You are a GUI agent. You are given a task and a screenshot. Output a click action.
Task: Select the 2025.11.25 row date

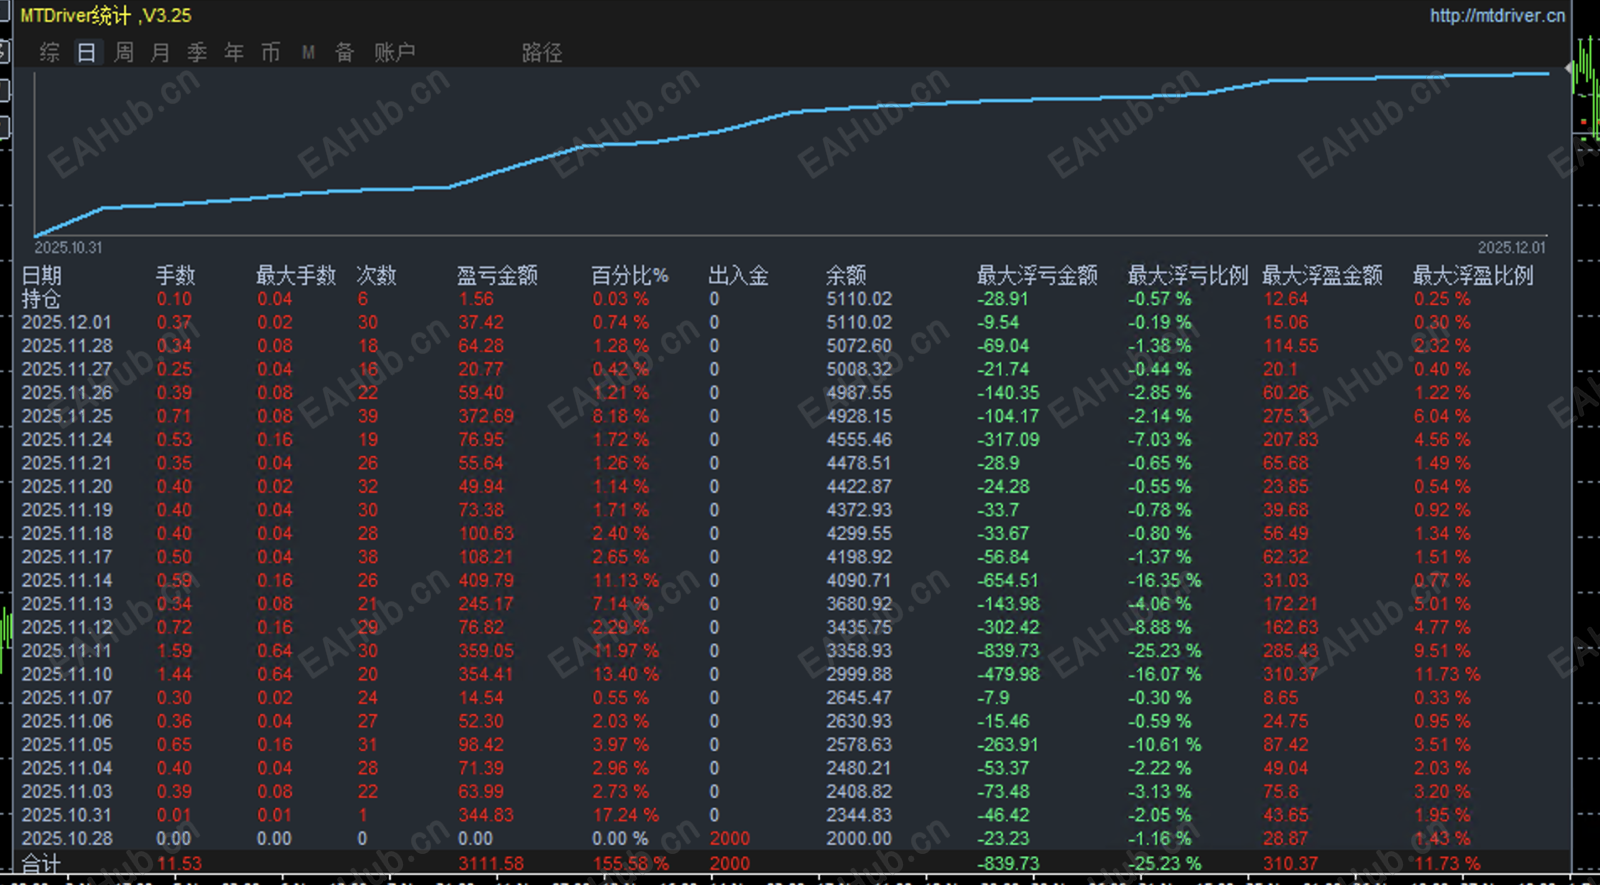coord(67,416)
